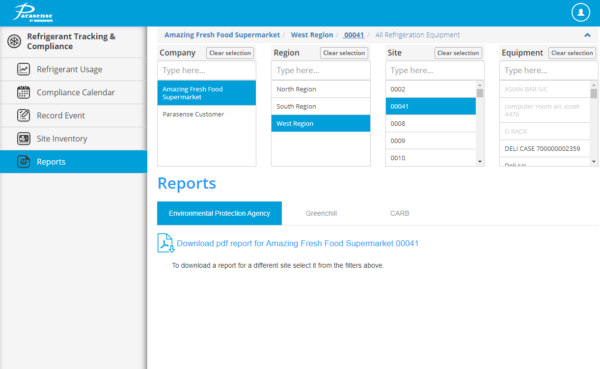Clear the Region selection
Screen dimensions: 600x369
click(x=344, y=53)
